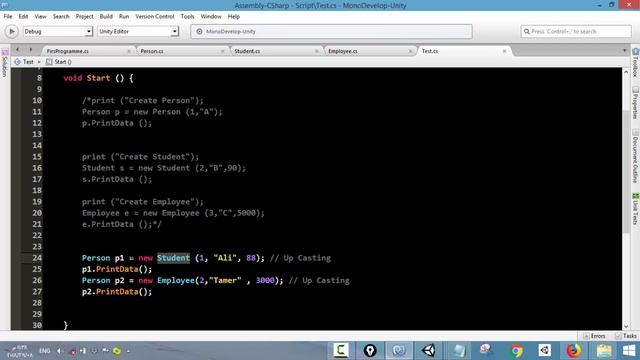The image size is (640, 360).
Task: Open Google Chrome from the taskbar
Action: [516, 351]
